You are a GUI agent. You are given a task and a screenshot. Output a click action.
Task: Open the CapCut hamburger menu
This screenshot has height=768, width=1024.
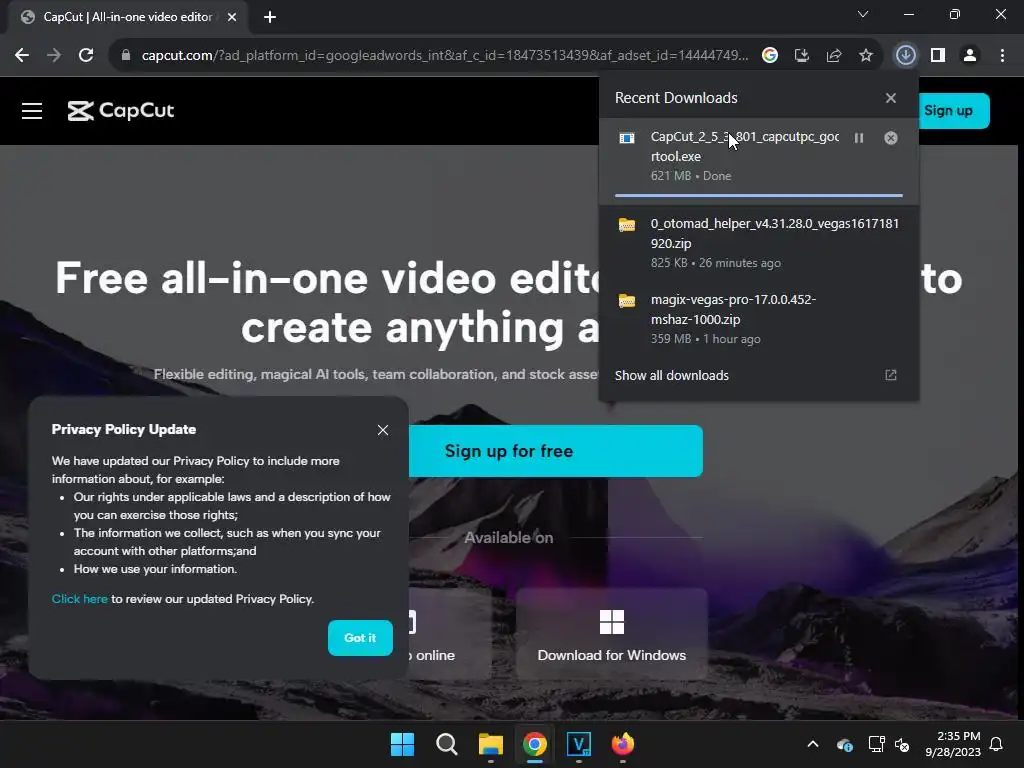point(32,111)
